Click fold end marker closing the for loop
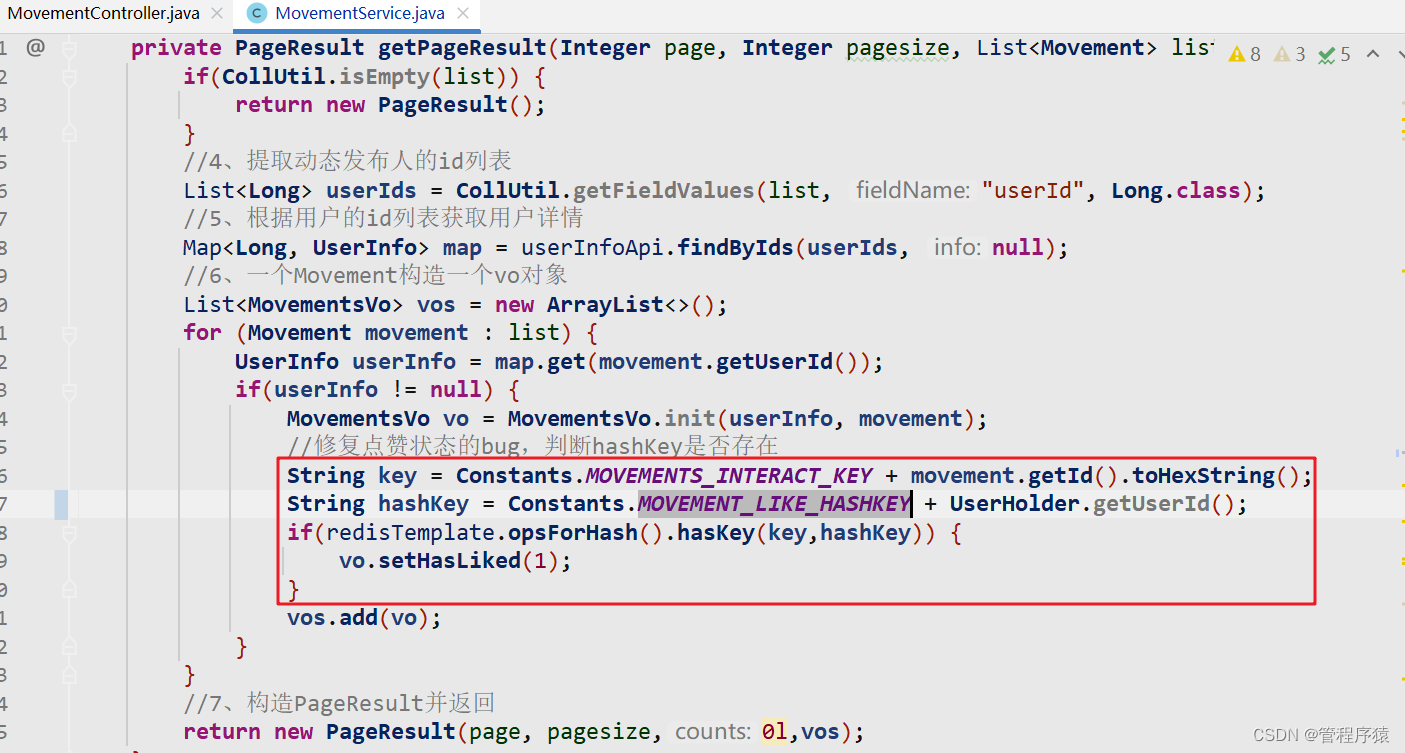 pyautogui.click(x=69, y=676)
